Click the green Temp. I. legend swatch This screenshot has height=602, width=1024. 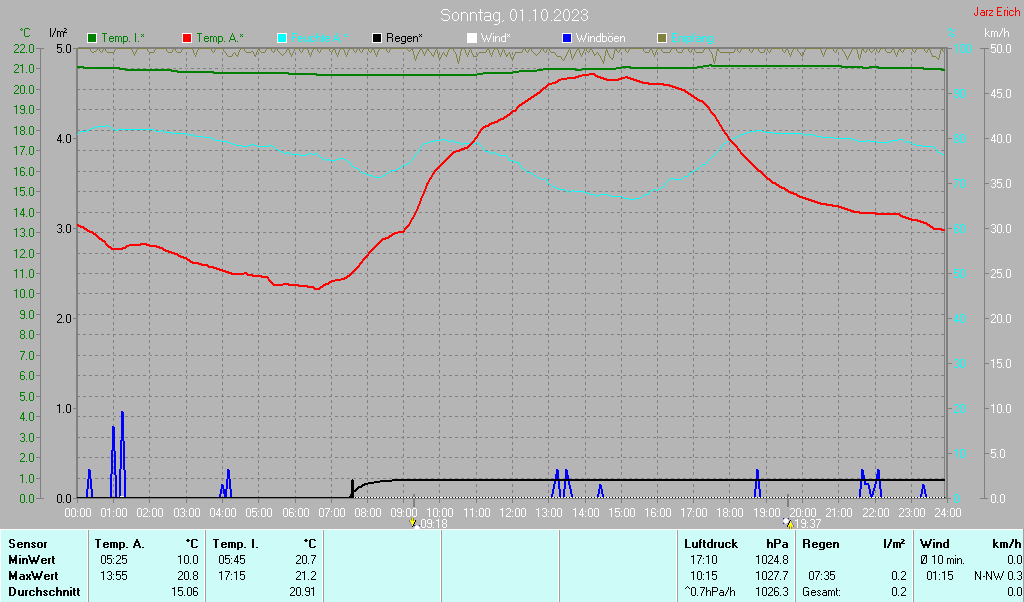[92, 38]
